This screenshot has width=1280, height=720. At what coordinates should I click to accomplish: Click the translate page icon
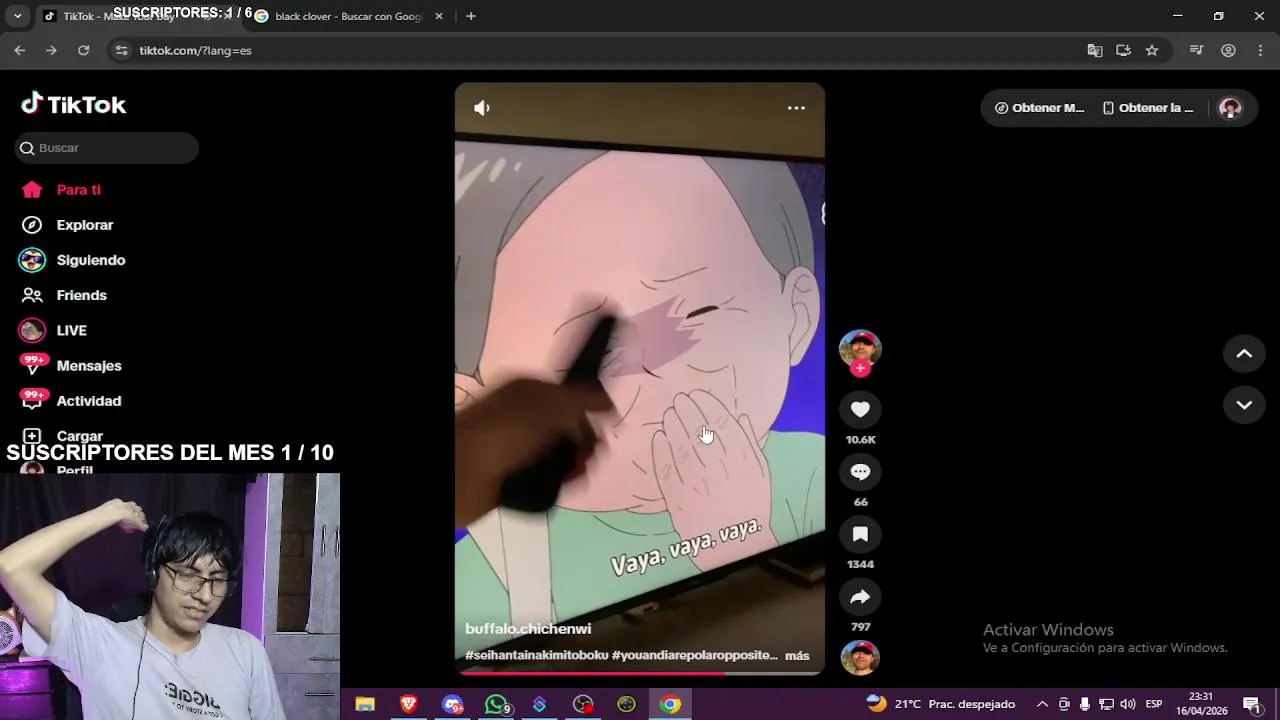point(1094,50)
